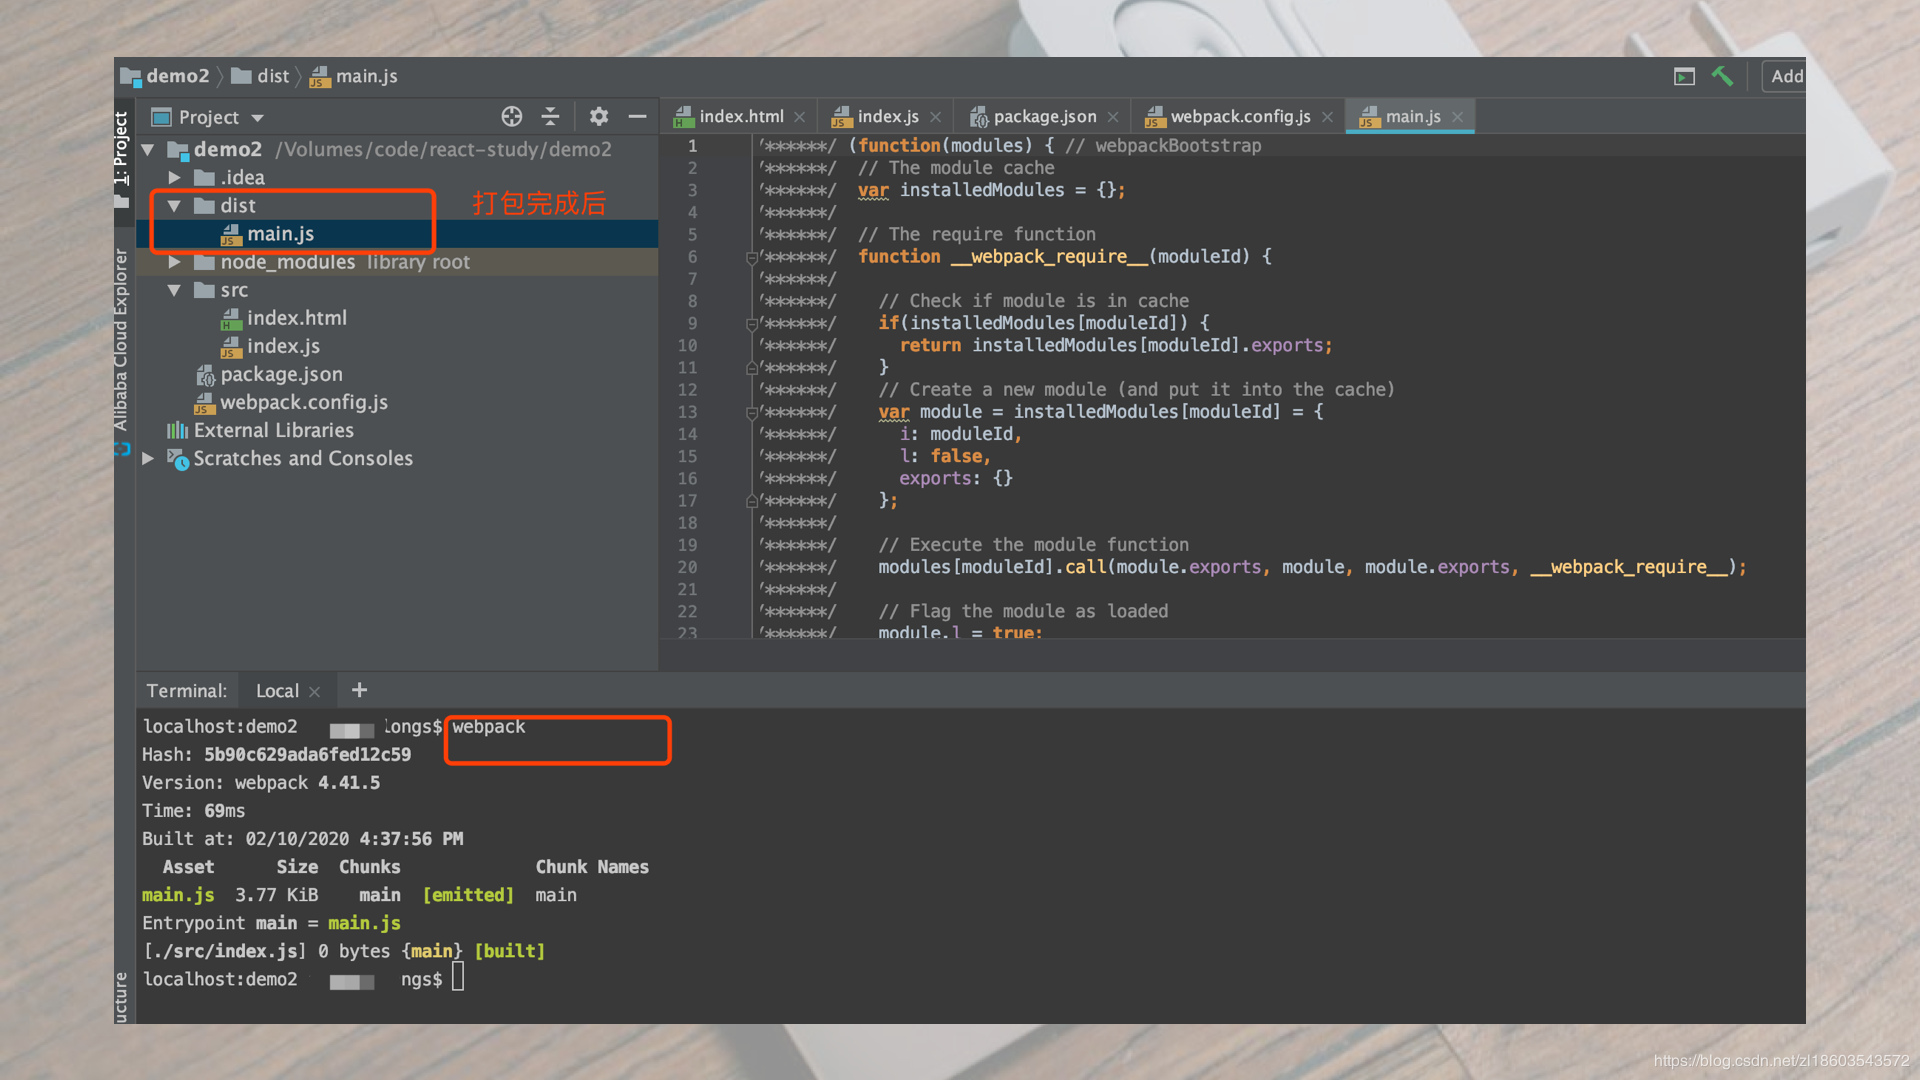Click the locate-file crosshair icon in Project panel

pyautogui.click(x=512, y=117)
